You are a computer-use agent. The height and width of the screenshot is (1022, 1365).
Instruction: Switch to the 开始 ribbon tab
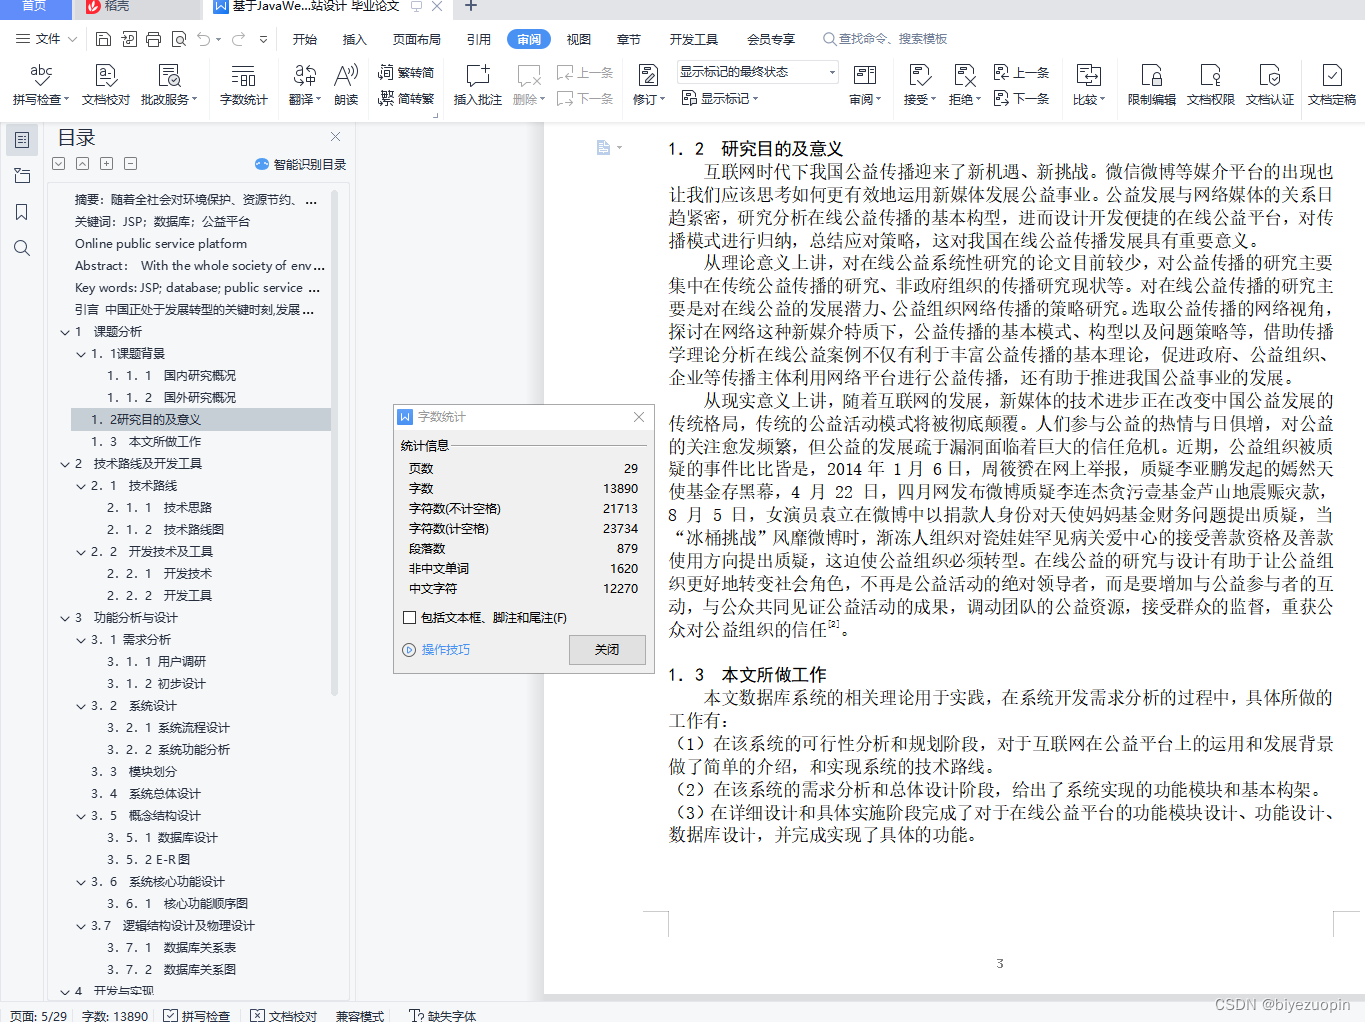point(305,39)
